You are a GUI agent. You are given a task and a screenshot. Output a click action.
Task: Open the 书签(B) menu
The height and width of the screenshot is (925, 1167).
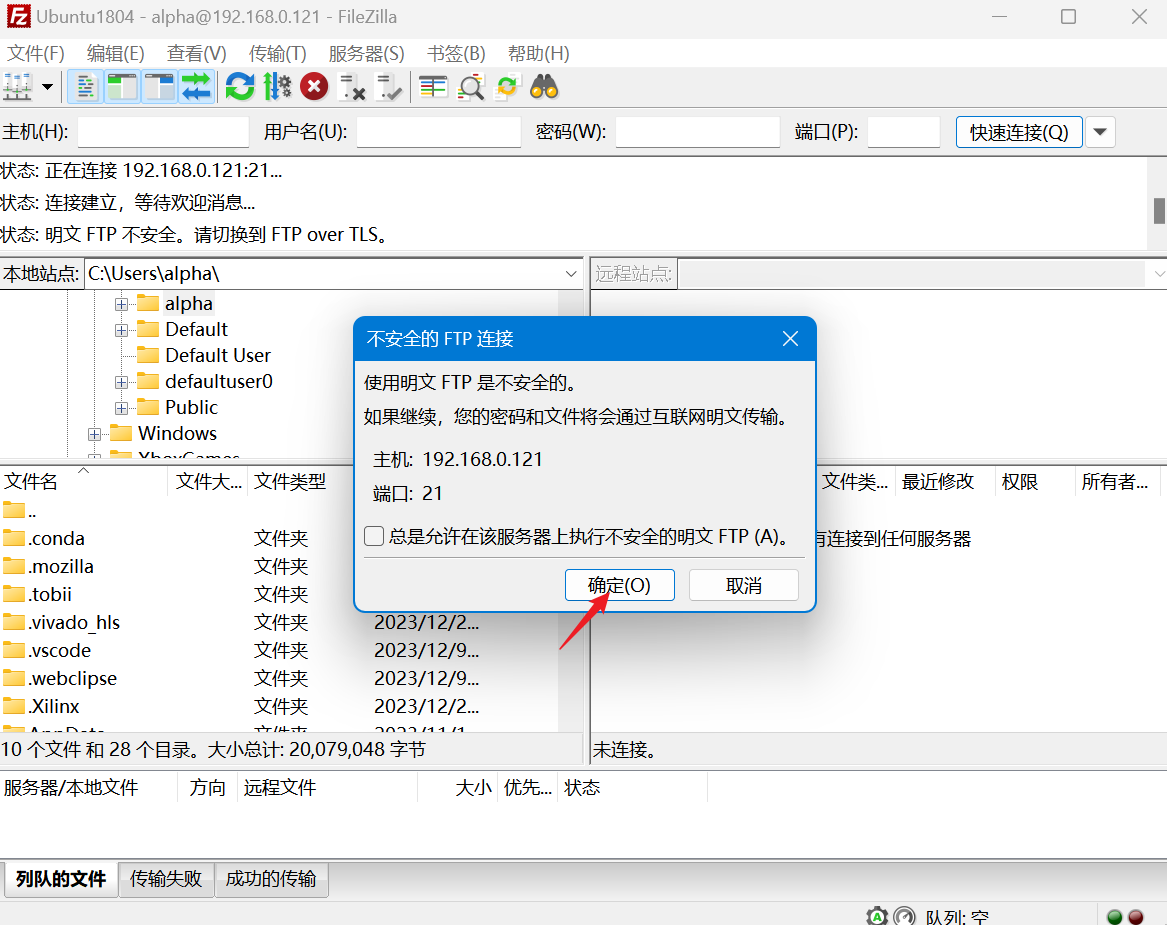click(456, 54)
